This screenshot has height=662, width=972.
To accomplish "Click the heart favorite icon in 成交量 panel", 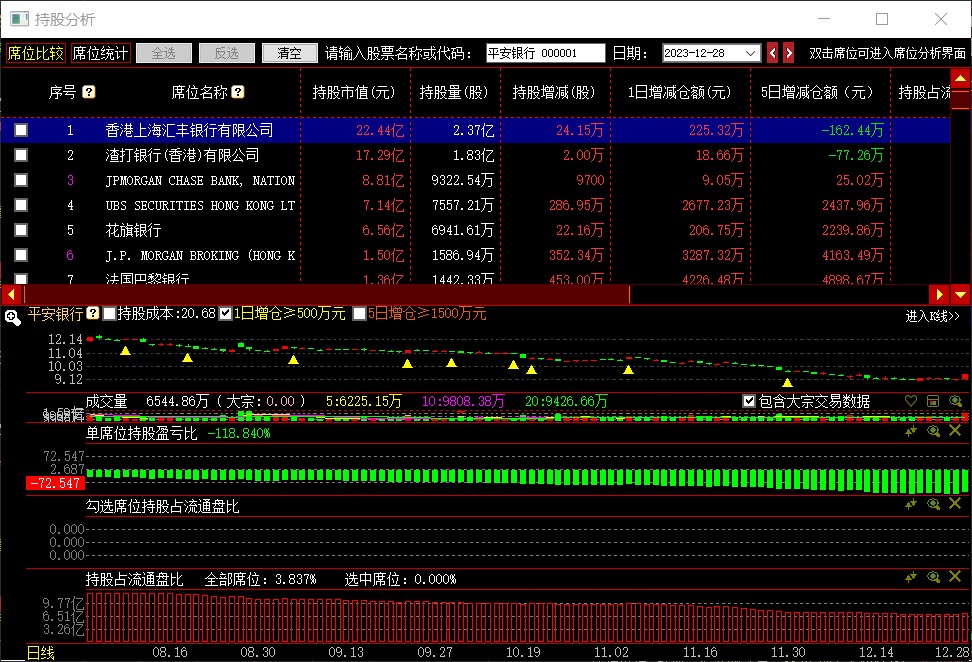I will [911, 401].
